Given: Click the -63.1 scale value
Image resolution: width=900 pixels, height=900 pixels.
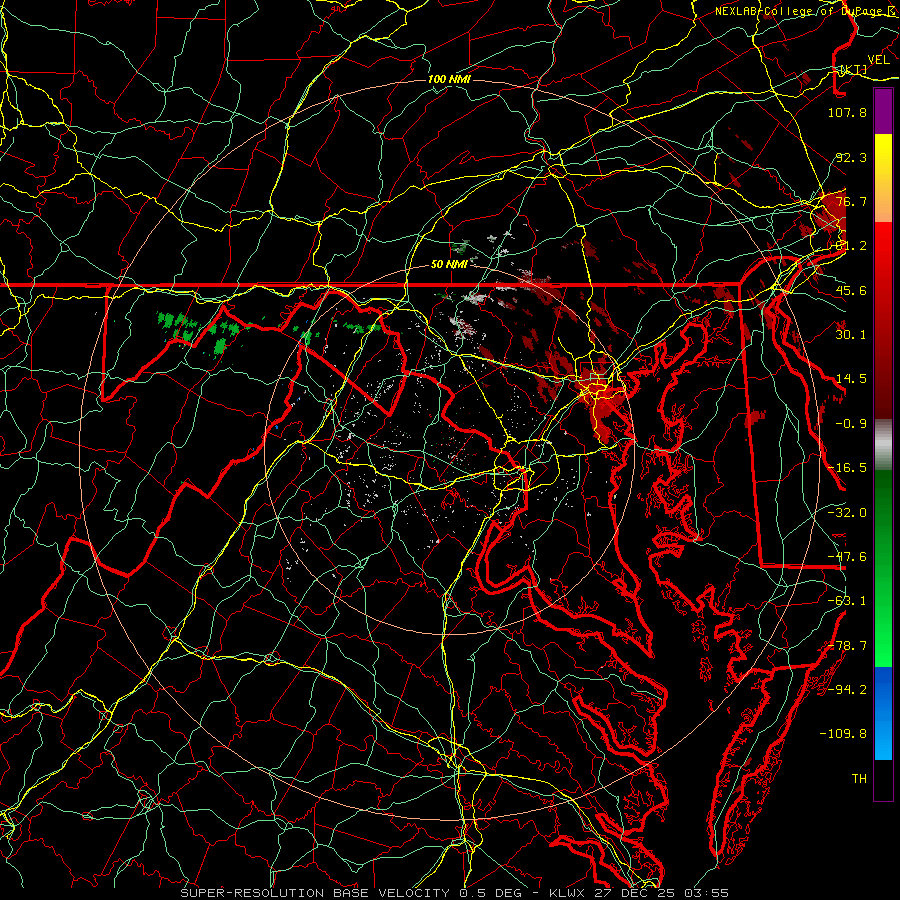Looking at the screenshot, I should tap(847, 601).
